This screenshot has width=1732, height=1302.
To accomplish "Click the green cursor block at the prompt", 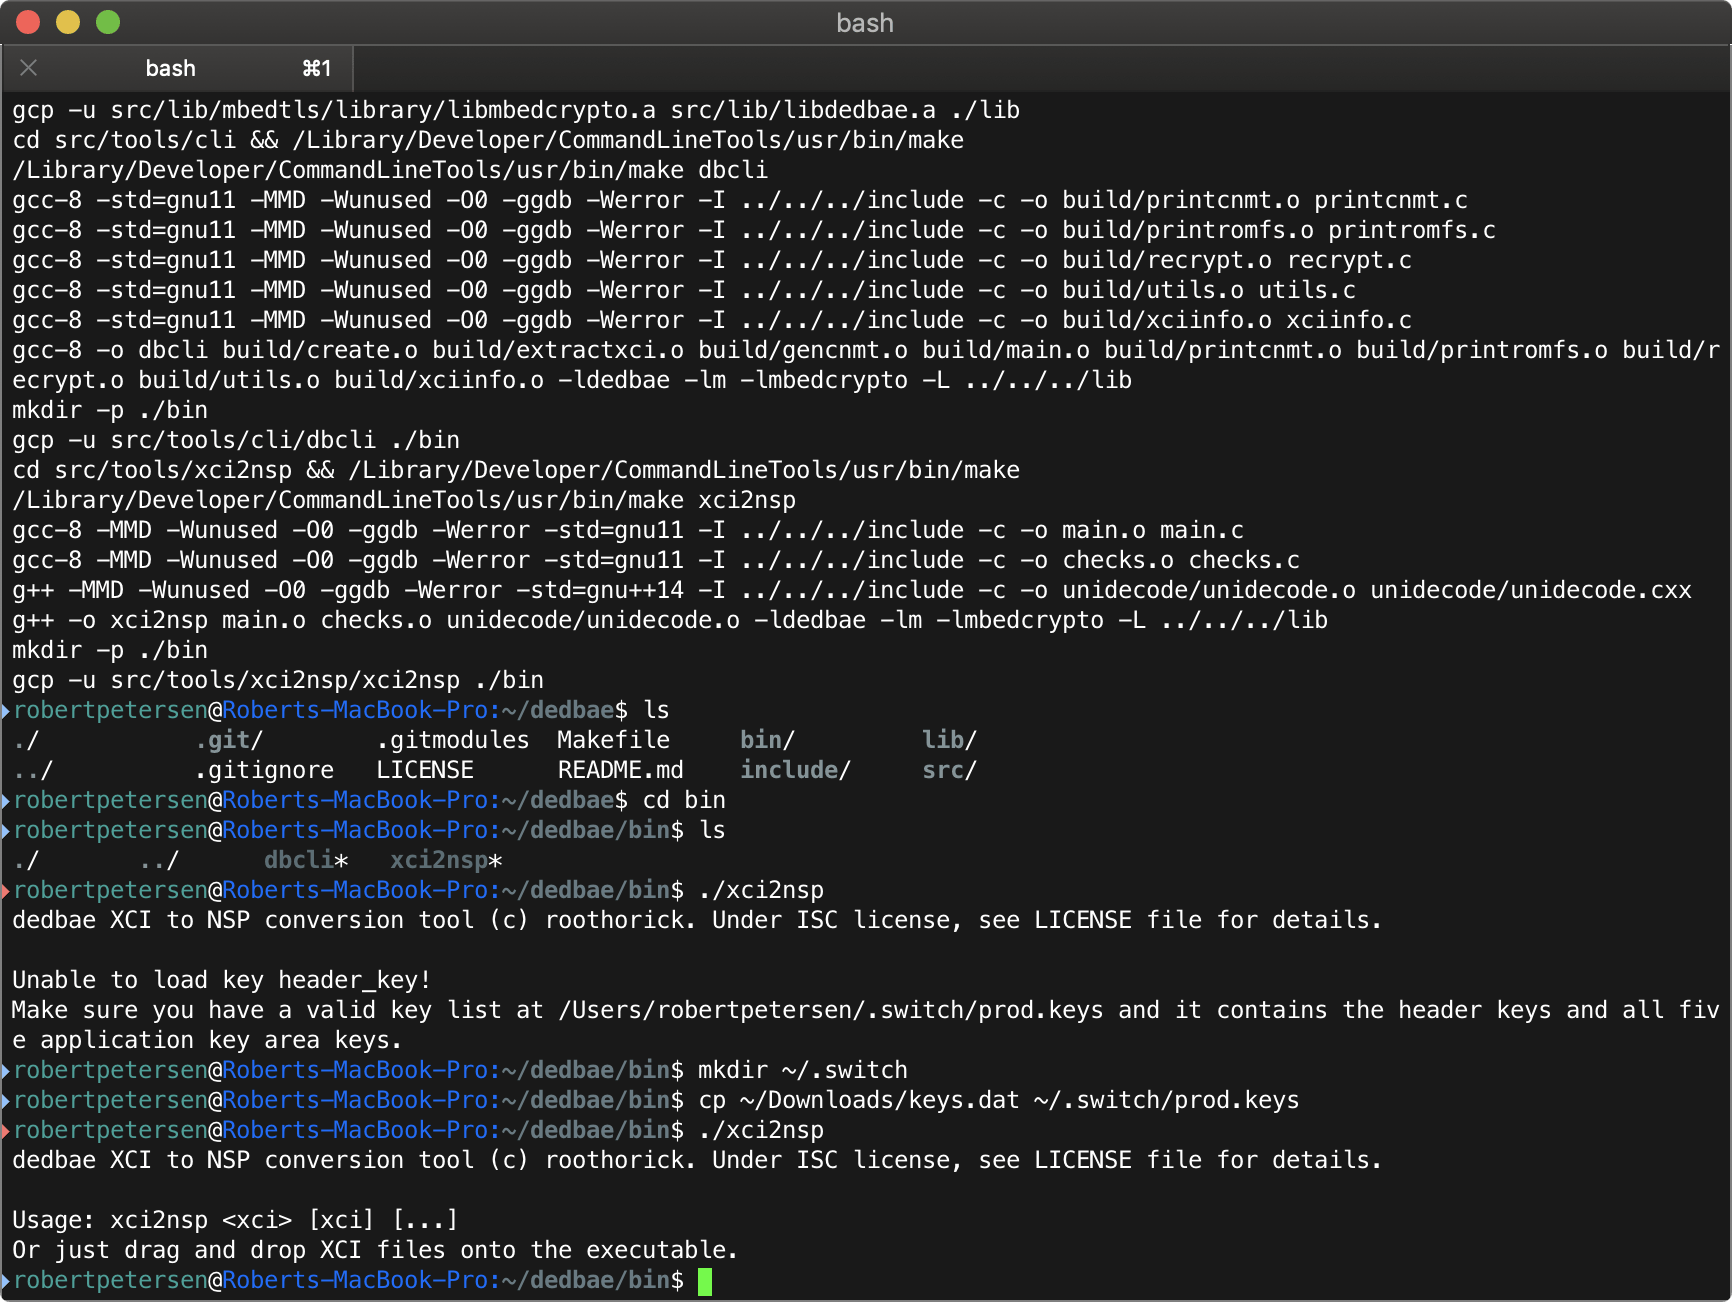I will pyautogui.click(x=705, y=1281).
